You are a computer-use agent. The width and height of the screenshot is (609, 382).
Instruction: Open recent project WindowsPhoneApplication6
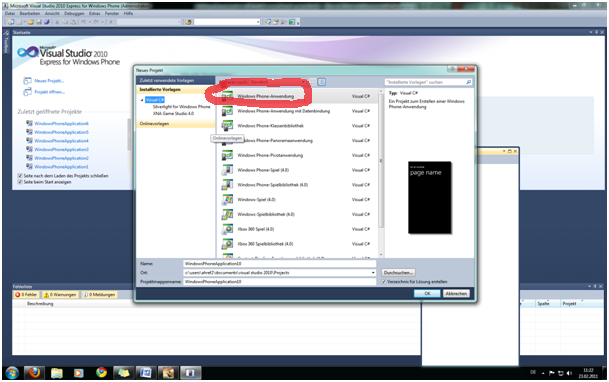pyautogui.click(x=61, y=123)
